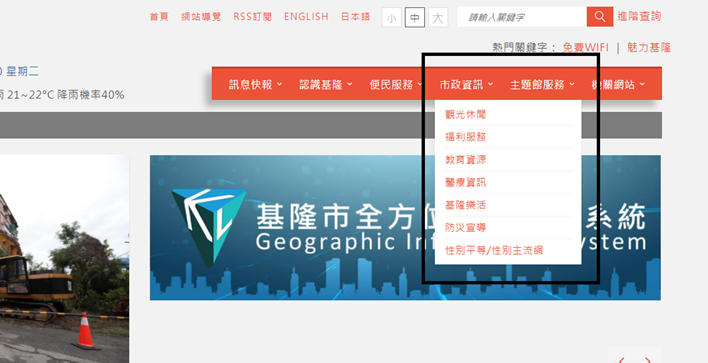Switch the site to ENGLISH

point(306,17)
